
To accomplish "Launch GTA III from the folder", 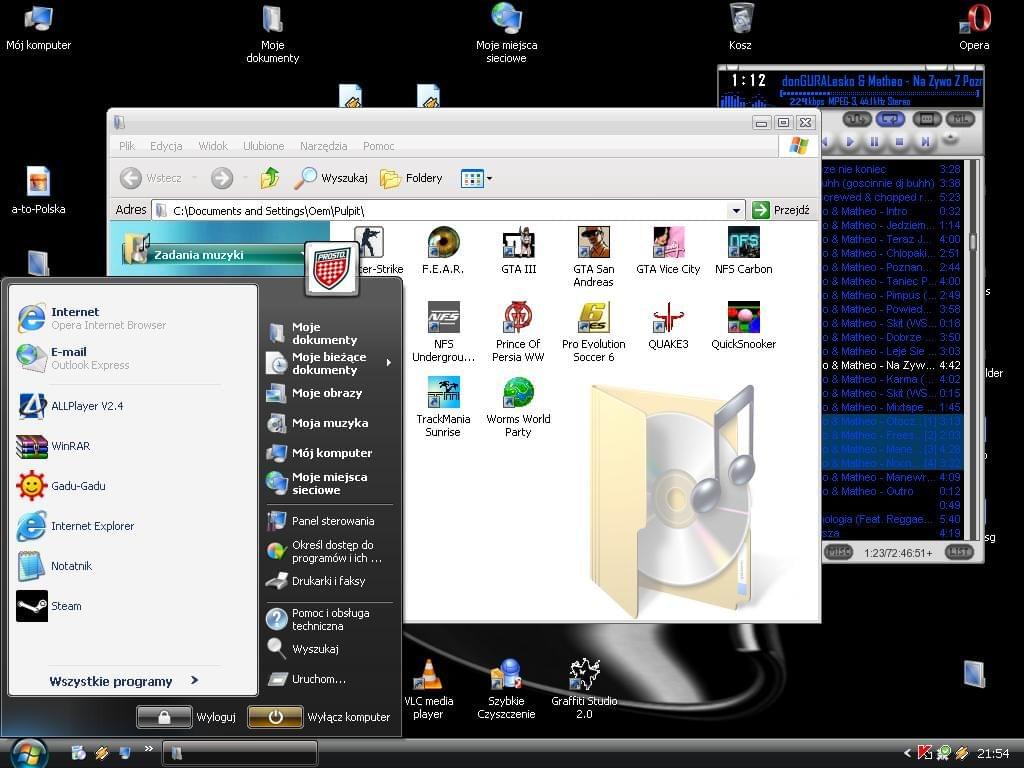I will coord(519,250).
